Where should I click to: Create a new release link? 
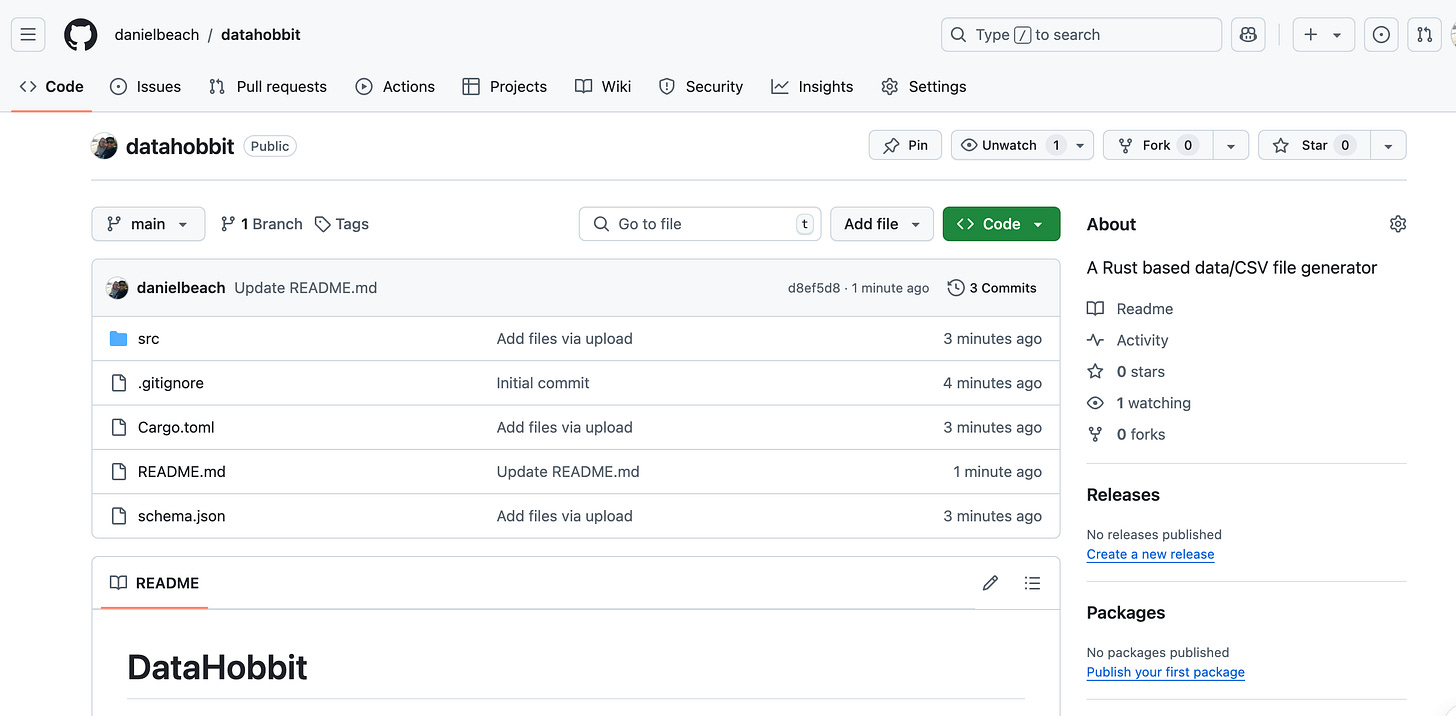(x=1150, y=554)
